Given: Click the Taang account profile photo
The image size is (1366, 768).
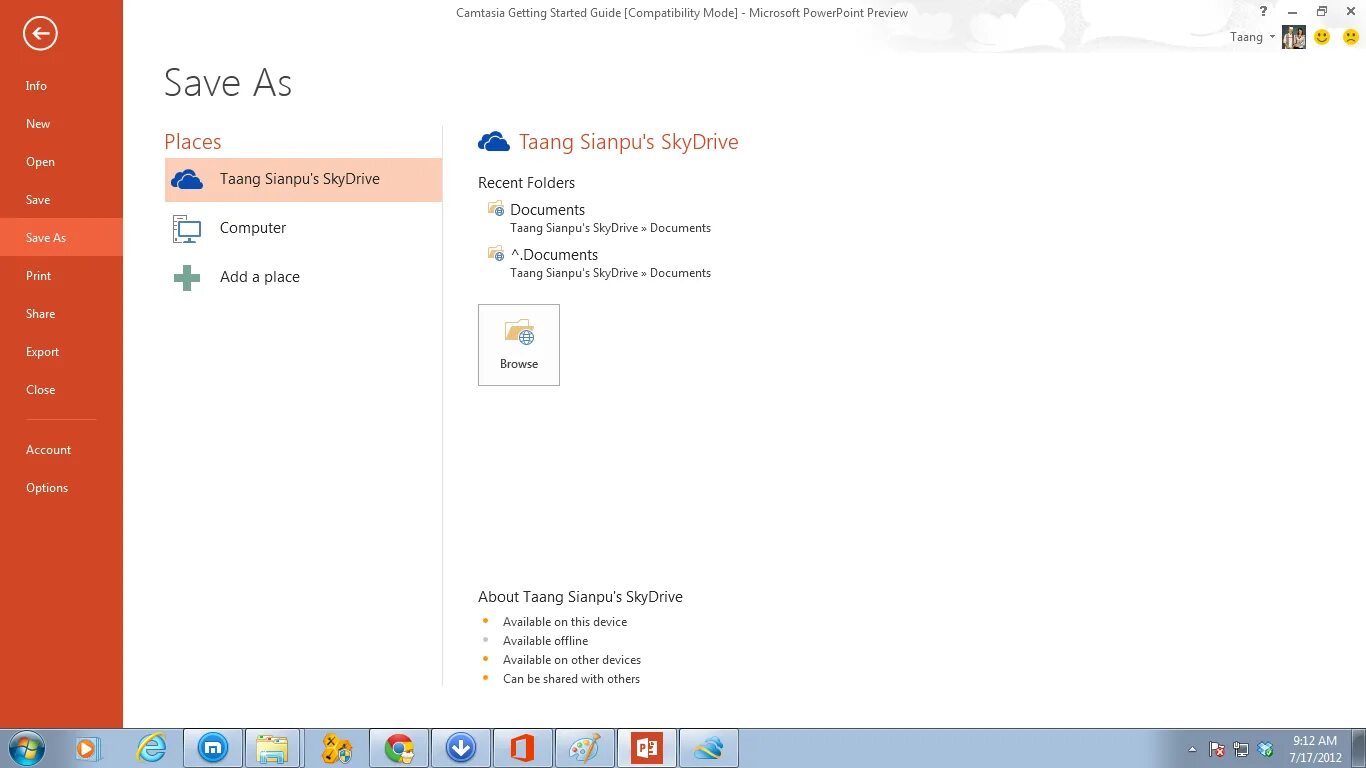Looking at the screenshot, I should click(x=1294, y=37).
